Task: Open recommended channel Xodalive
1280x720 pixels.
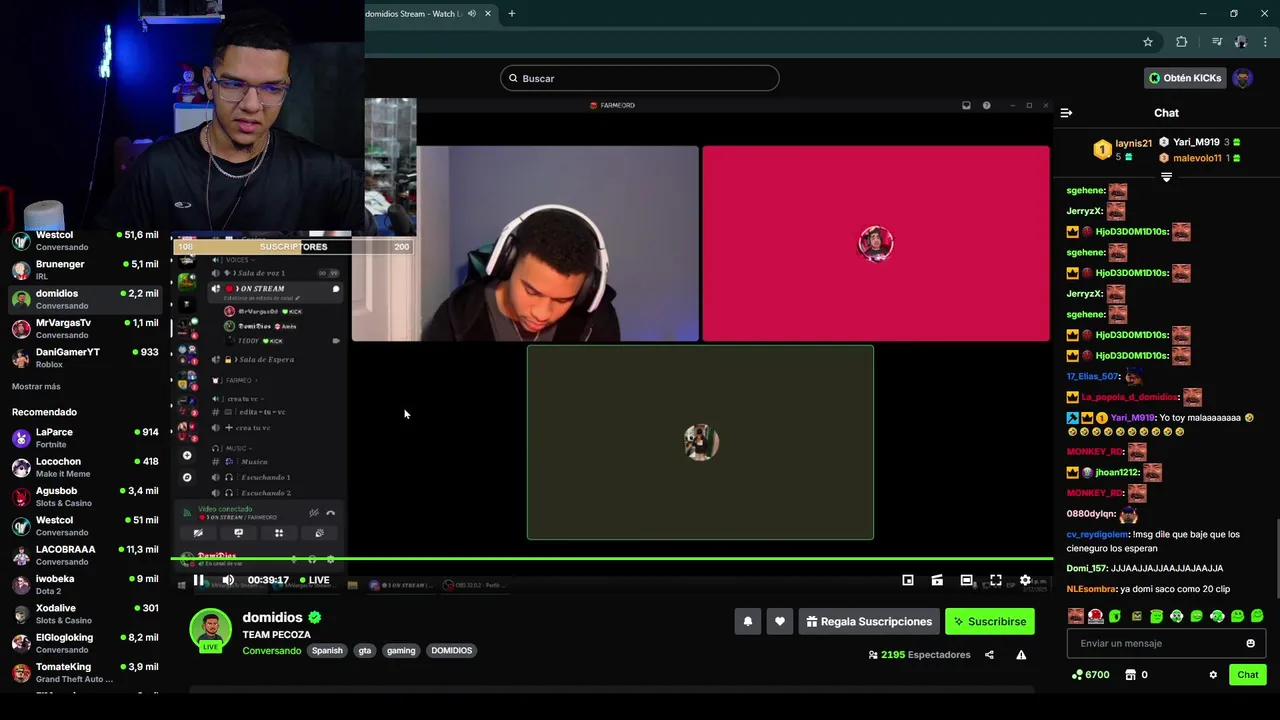Action: [x=85, y=613]
